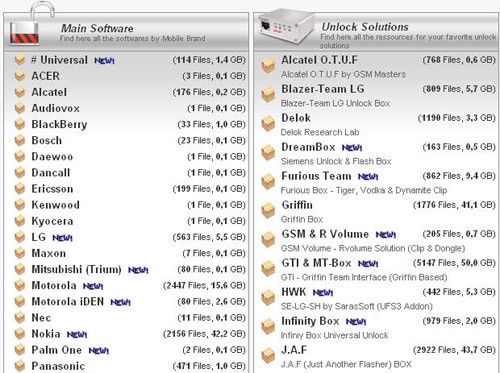The height and width of the screenshot is (373, 500).
Task: Open the Kenwood software category
Action: click(55, 205)
